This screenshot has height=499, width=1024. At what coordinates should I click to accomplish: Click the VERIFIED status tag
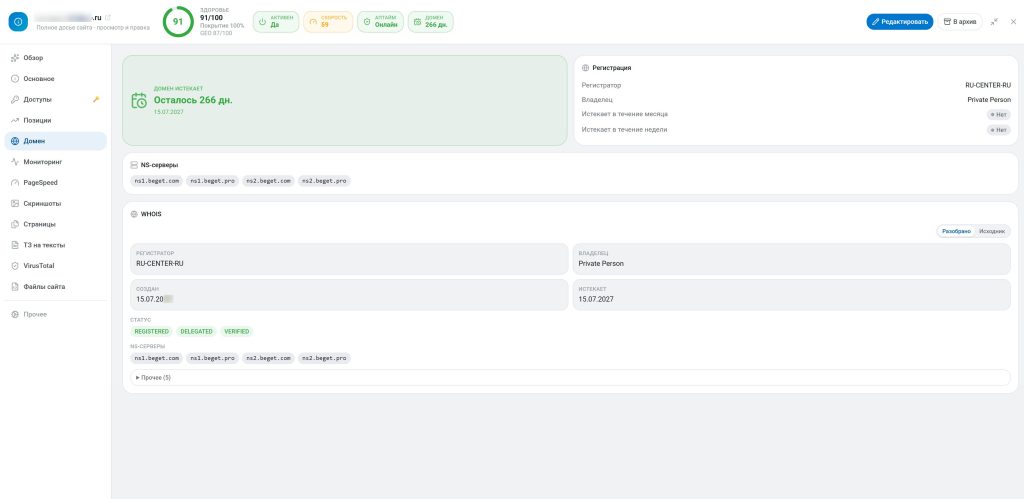coord(236,332)
